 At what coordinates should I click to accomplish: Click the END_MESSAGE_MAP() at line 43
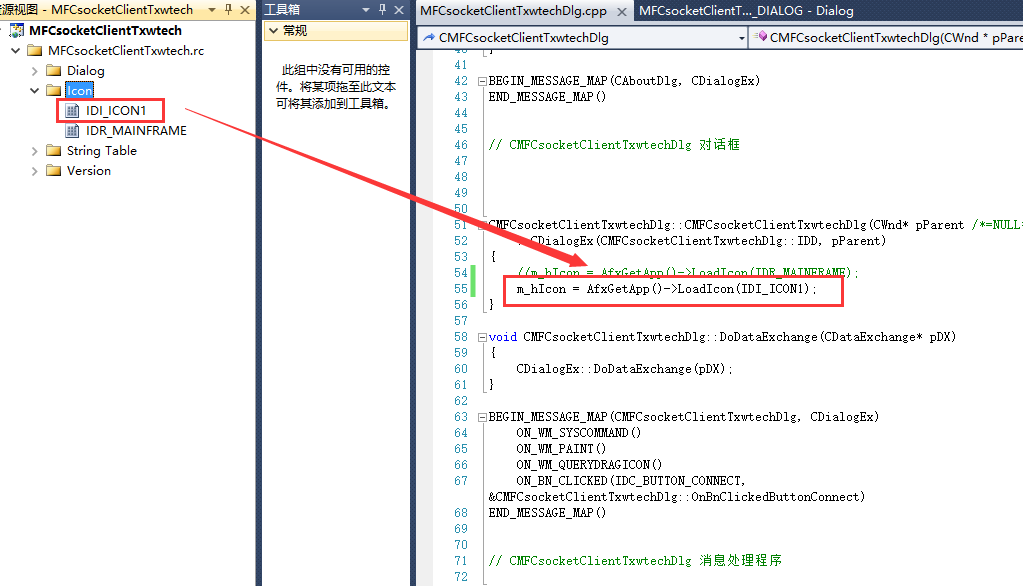(547, 97)
